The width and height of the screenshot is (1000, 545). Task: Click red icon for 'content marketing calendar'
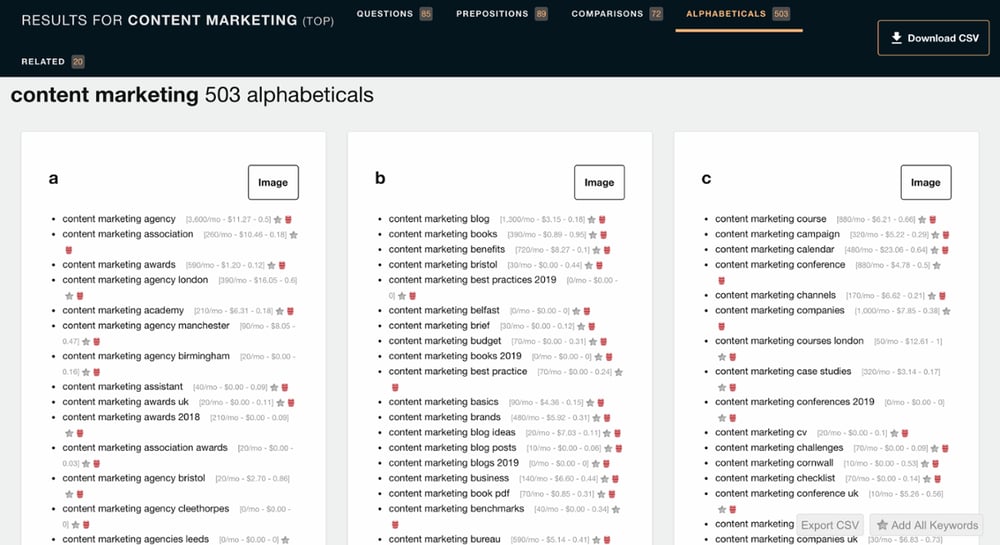945,250
